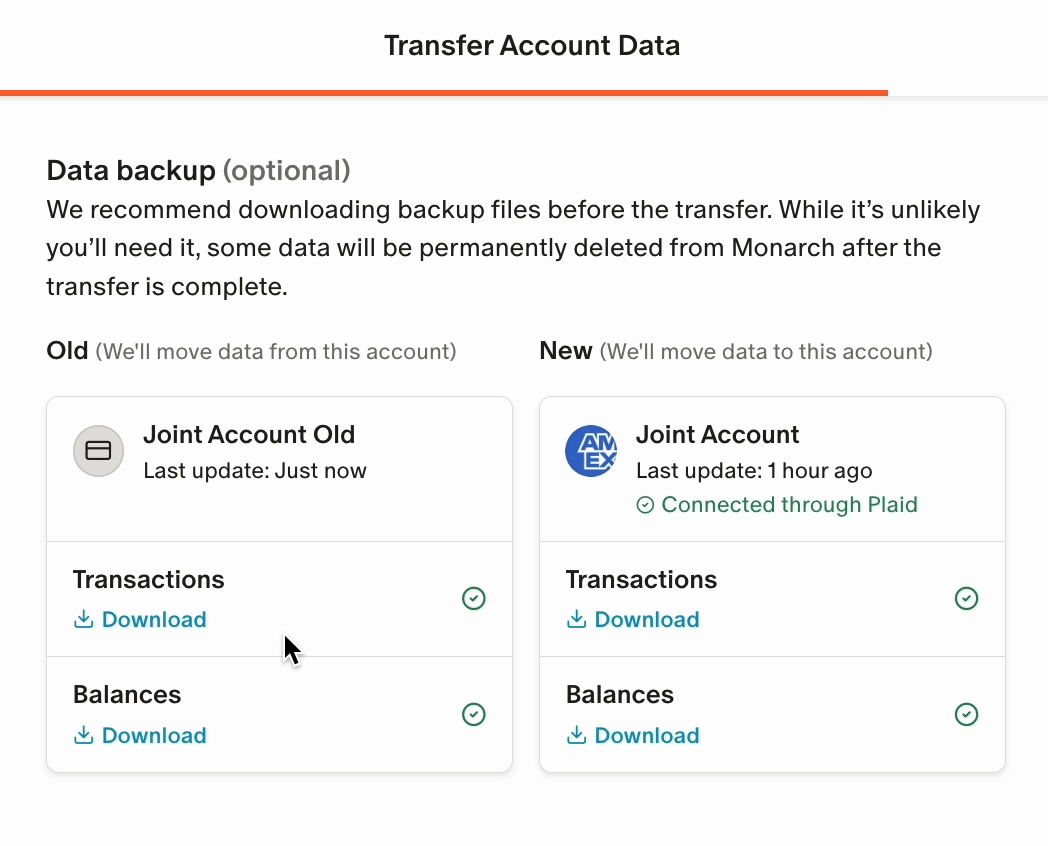1048x846 pixels.
Task: Click green checkmark in old account Transactions
Action: pyautogui.click(x=473, y=598)
